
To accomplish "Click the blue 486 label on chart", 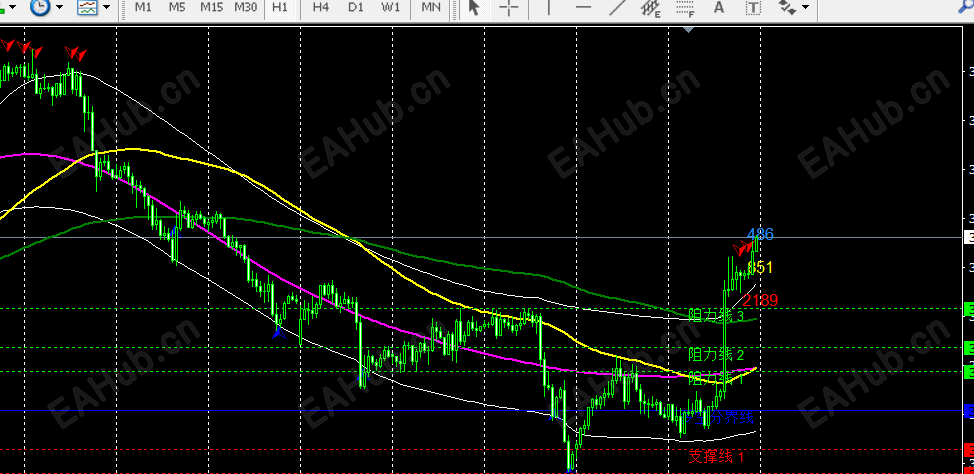I will pyautogui.click(x=760, y=234).
